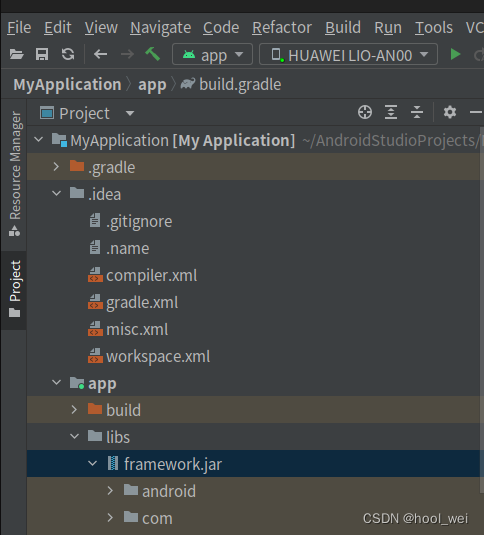Select the libs folder label
This screenshot has width=484, height=535.
click(x=118, y=437)
